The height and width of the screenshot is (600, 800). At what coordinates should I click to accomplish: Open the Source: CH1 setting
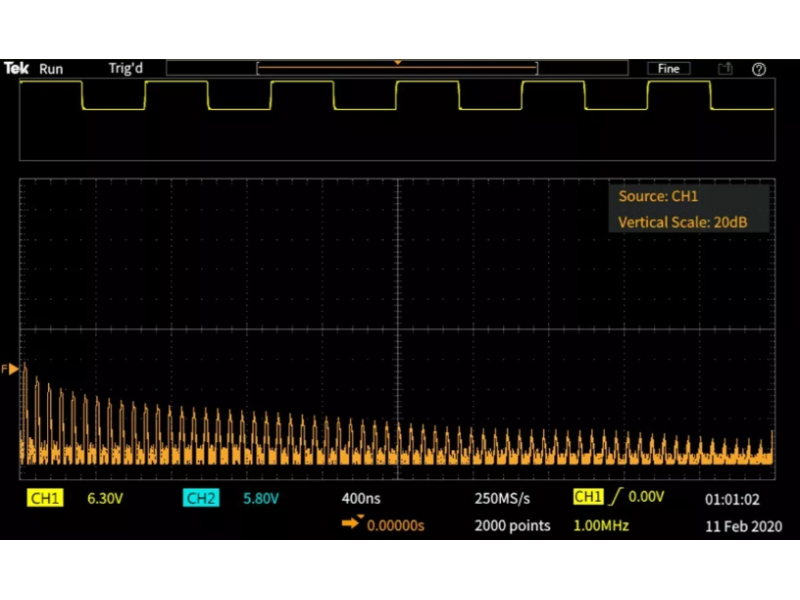tap(658, 197)
